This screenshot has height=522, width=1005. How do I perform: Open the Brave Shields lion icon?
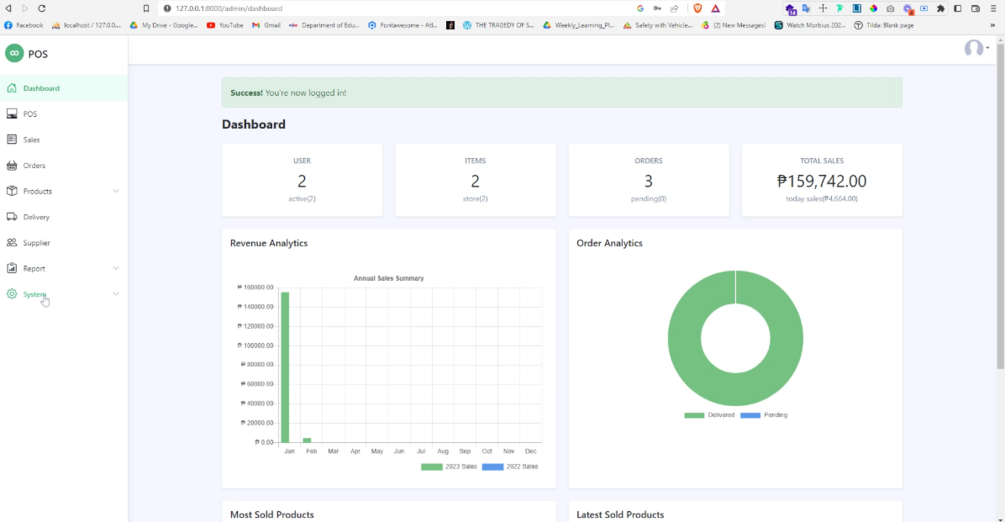[698, 8]
